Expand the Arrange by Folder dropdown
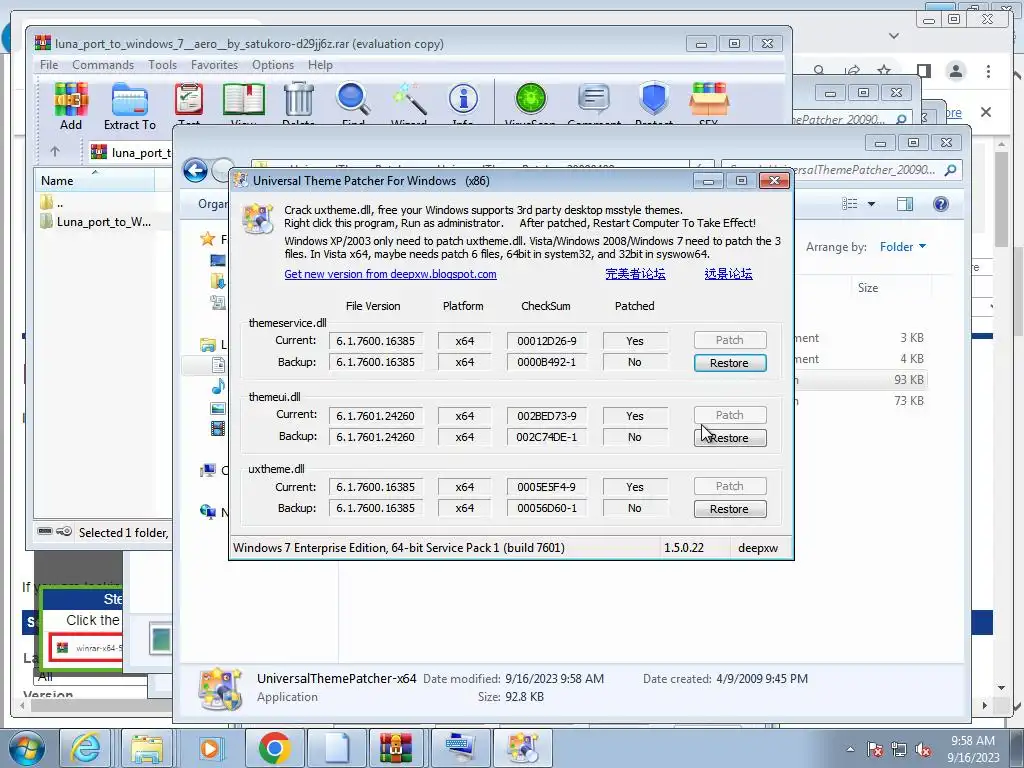Image resolution: width=1024 pixels, height=768 pixels. pos(903,247)
